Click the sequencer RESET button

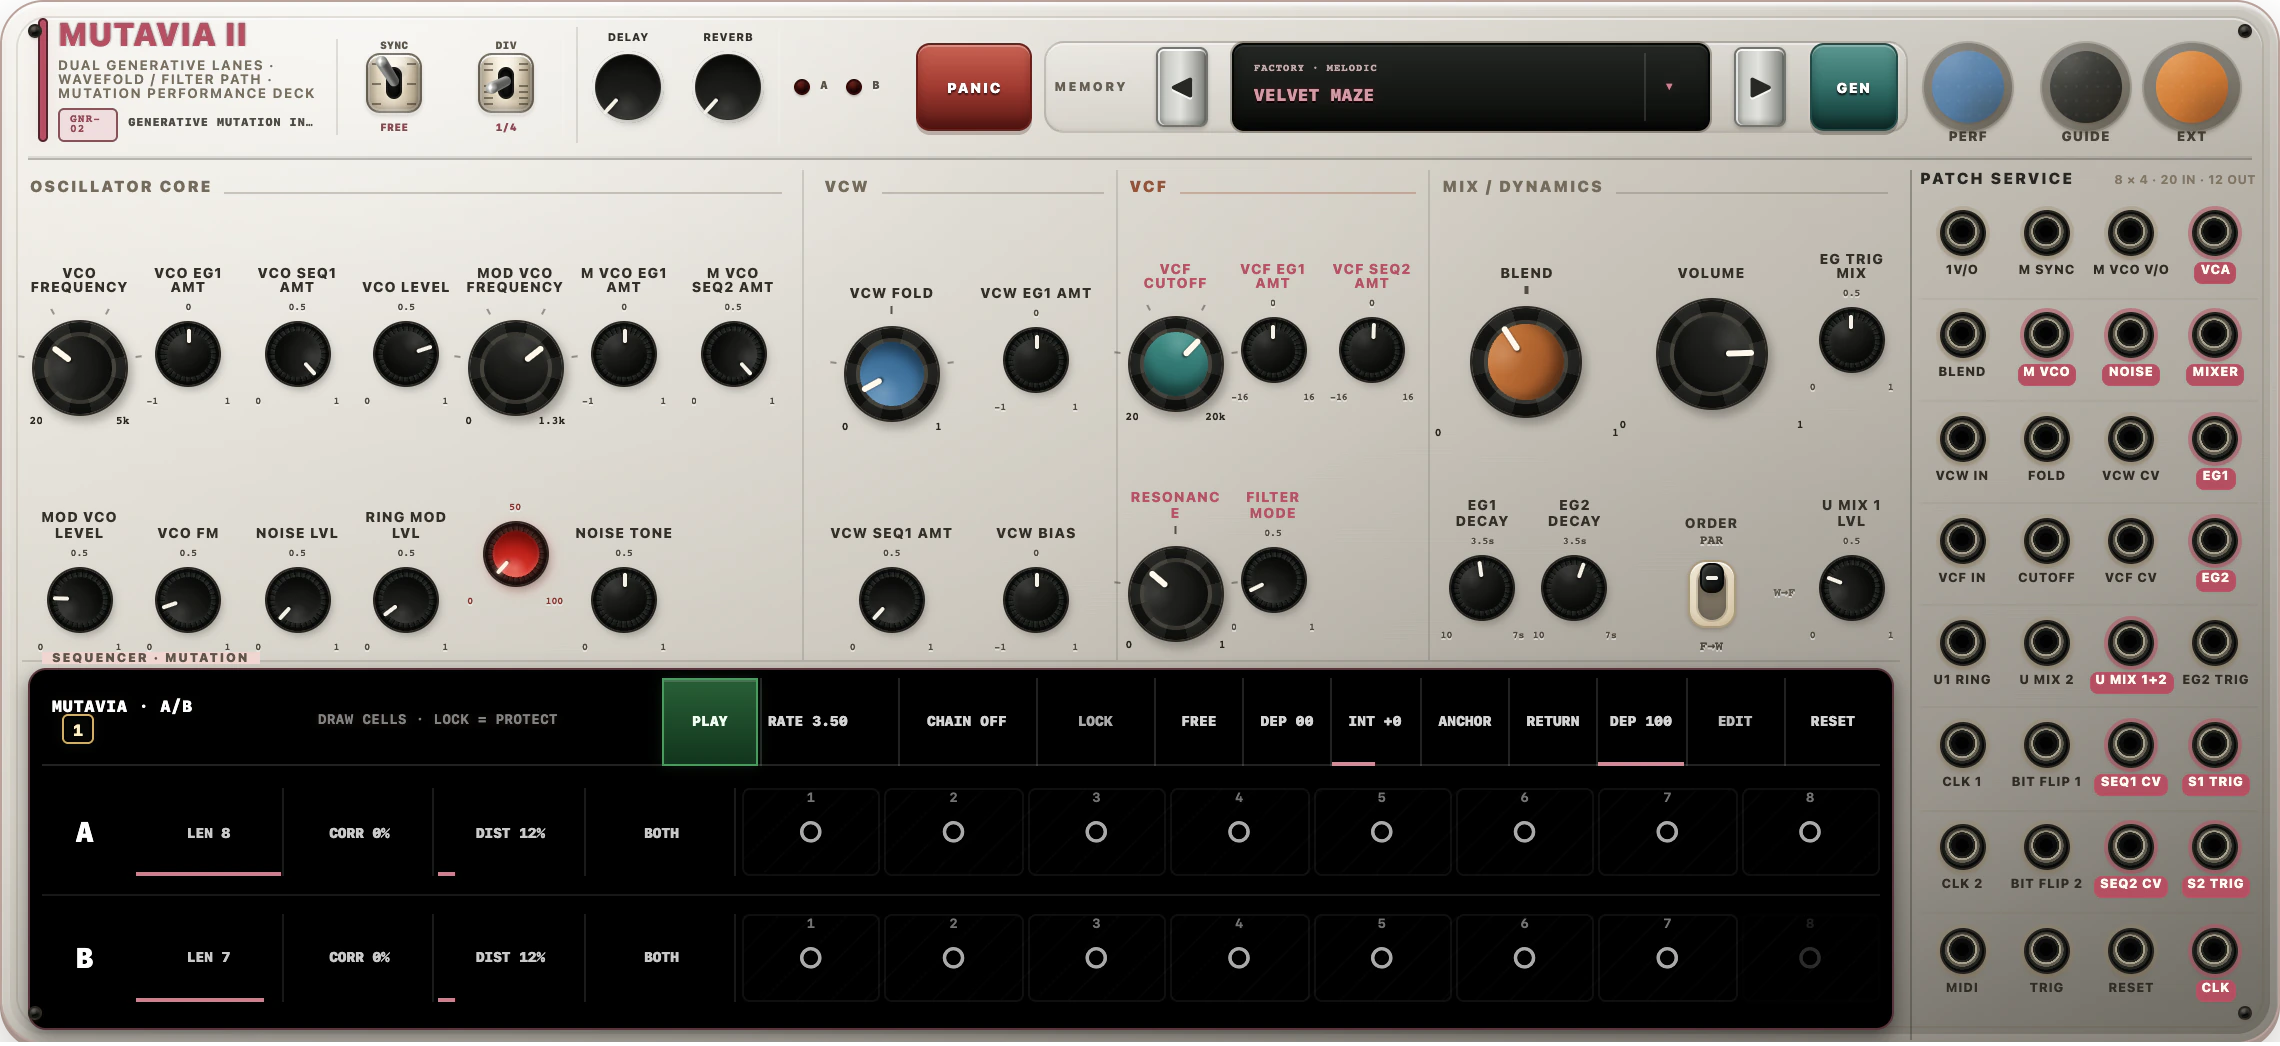coord(1832,721)
